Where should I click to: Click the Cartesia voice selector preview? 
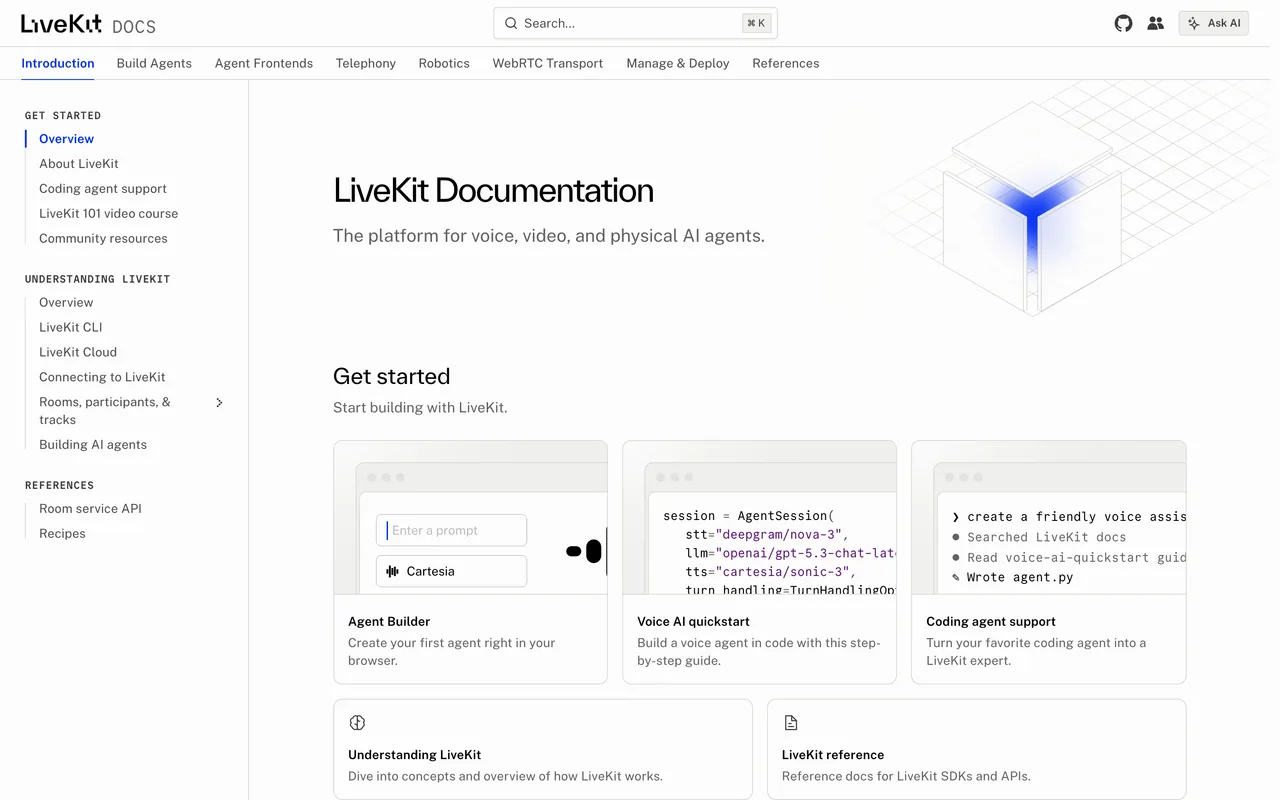451,571
